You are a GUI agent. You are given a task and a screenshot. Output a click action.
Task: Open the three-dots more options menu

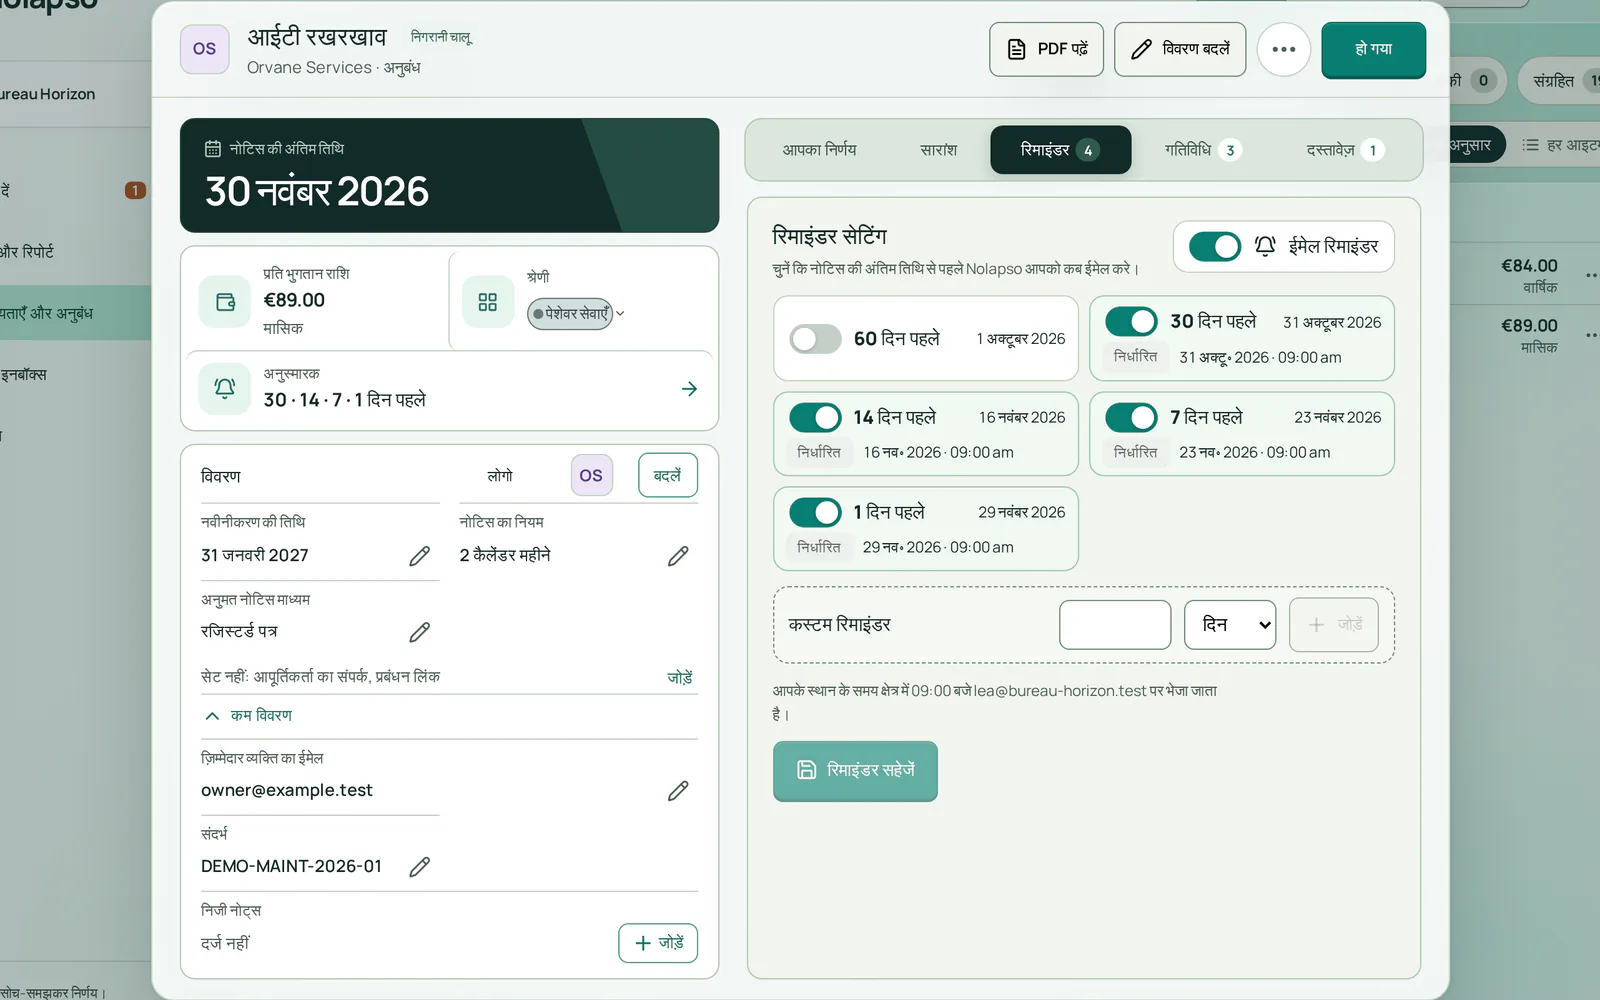click(1284, 49)
